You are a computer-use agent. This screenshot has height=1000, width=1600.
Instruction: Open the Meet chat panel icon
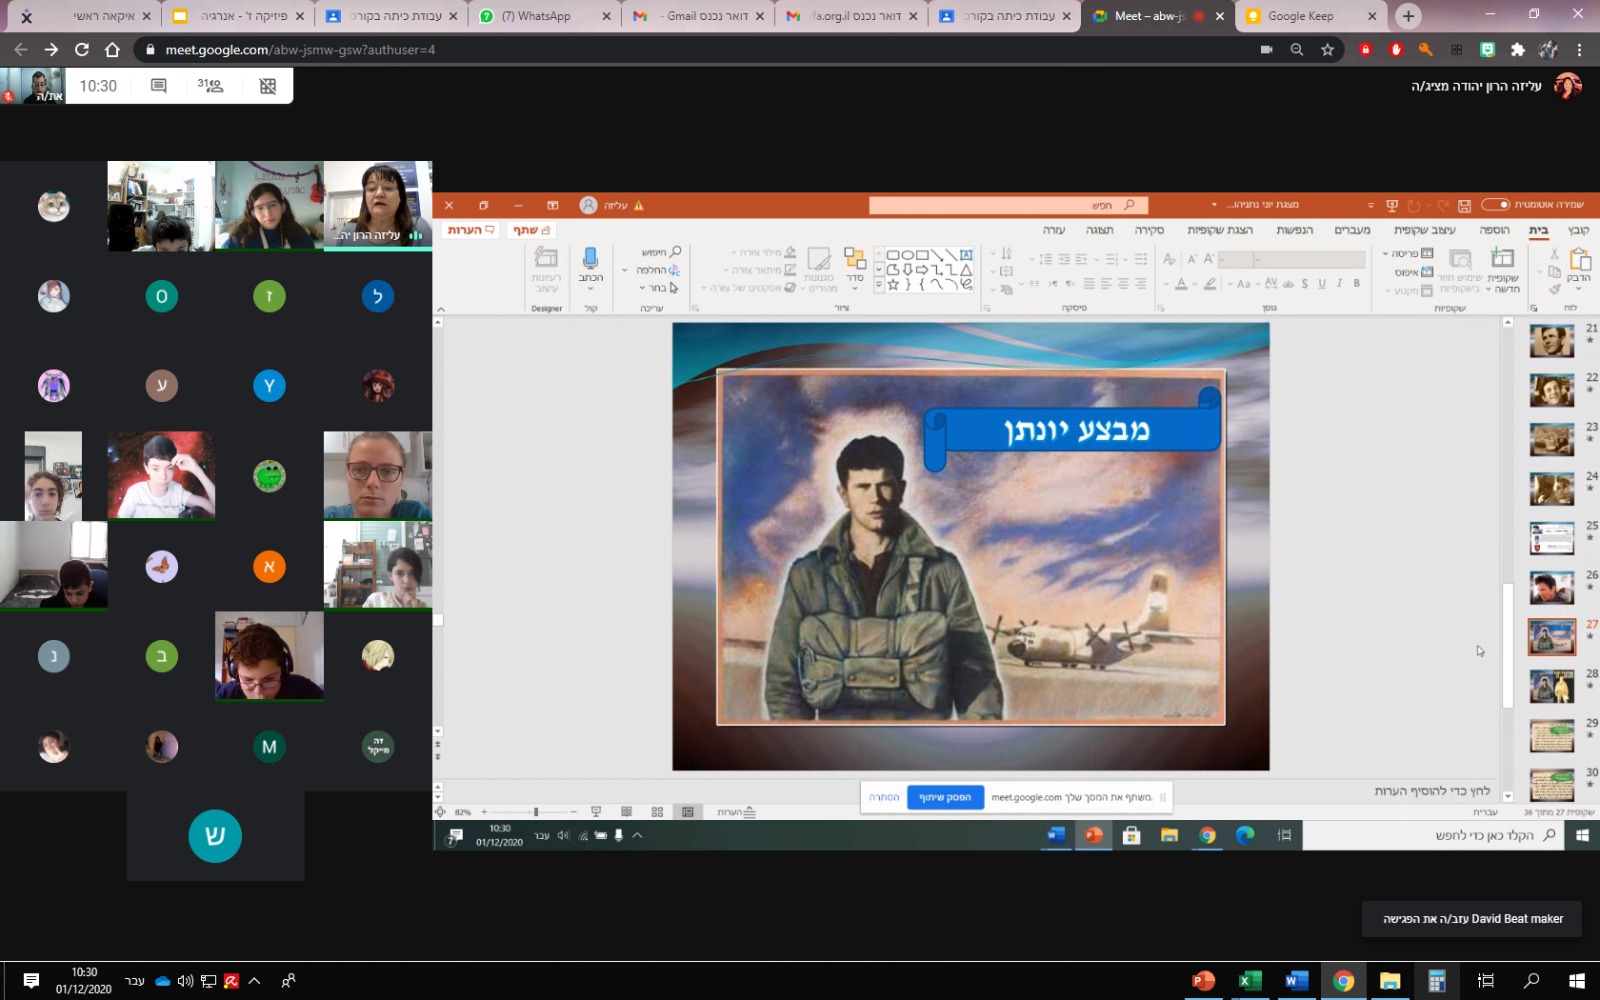tap(158, 86)
